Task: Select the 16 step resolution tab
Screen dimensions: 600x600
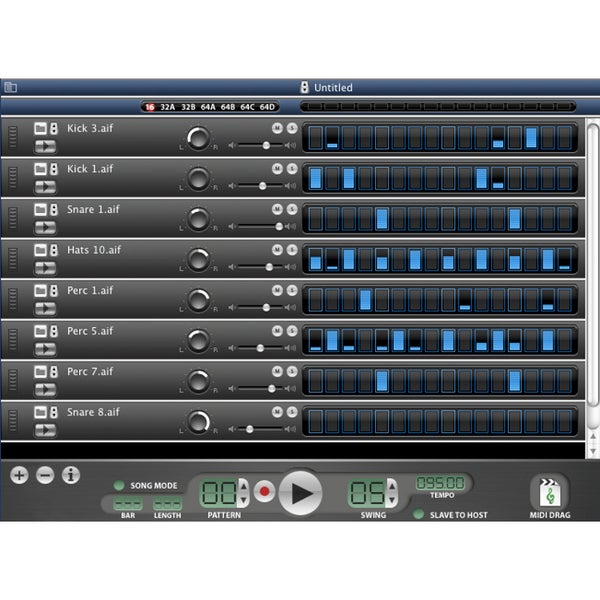Action: pyautogui.click(x=150, y=107)
